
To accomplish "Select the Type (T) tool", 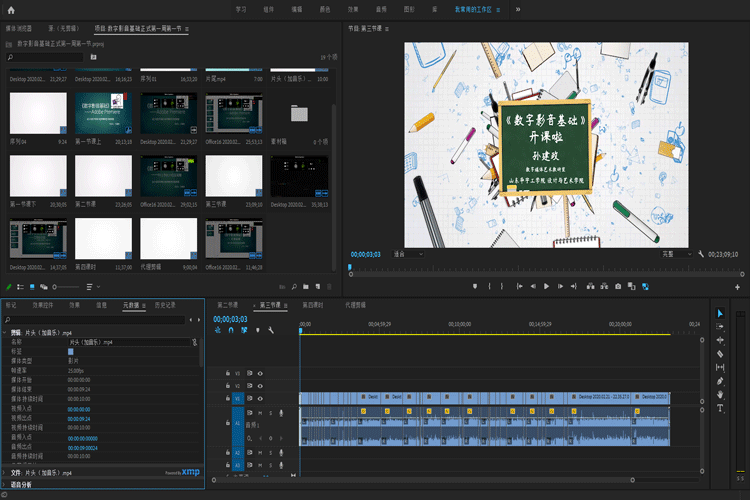I will point(720,408).
